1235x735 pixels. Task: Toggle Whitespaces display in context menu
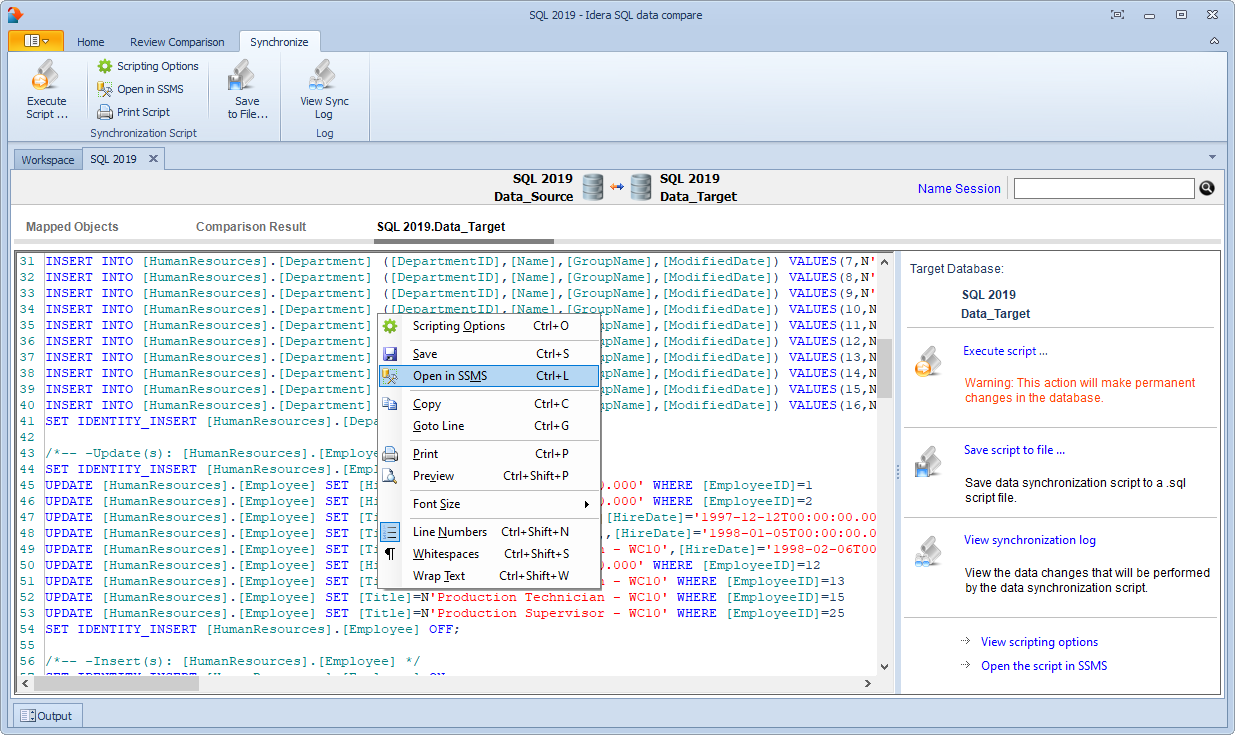(446, 554)
